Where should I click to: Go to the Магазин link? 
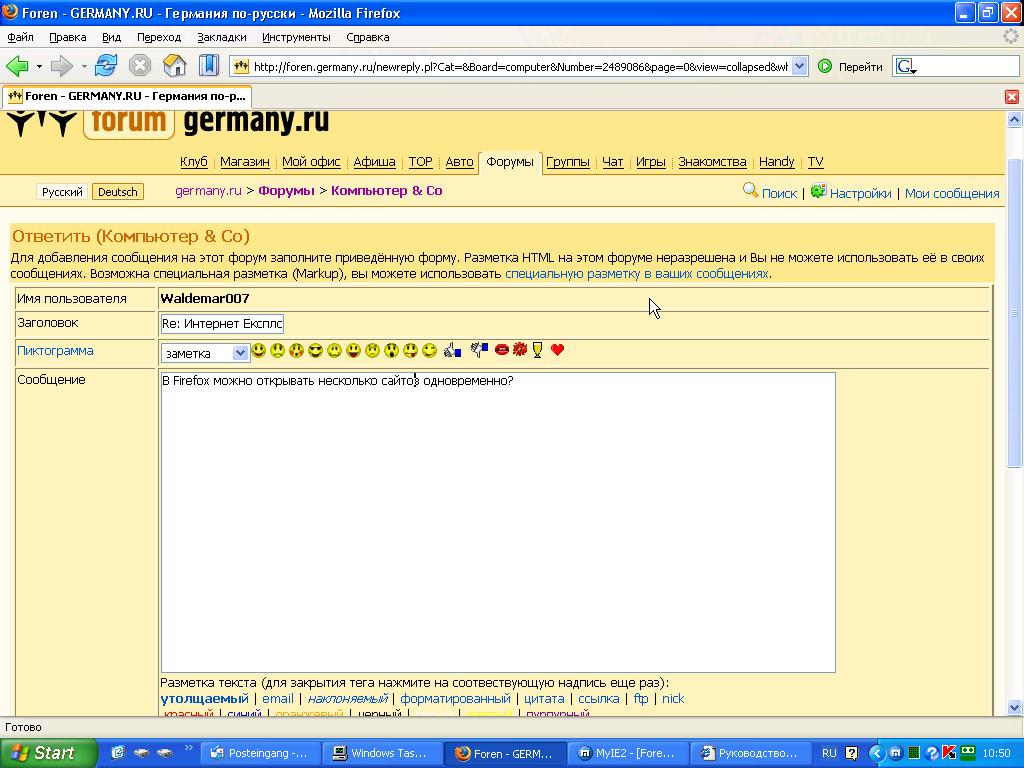pos(245,162)
